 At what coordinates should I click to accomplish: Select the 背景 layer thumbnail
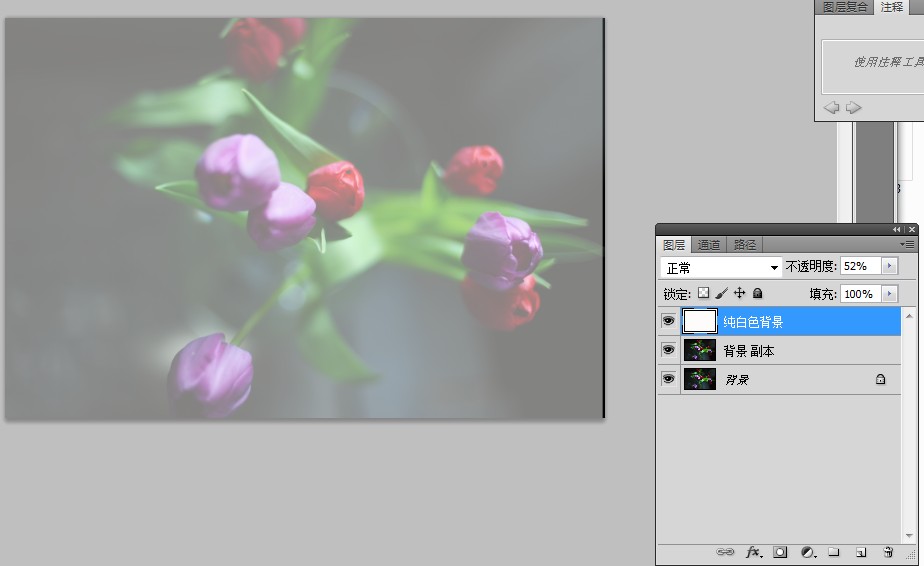pyautogui.click(x=699, y=379)
